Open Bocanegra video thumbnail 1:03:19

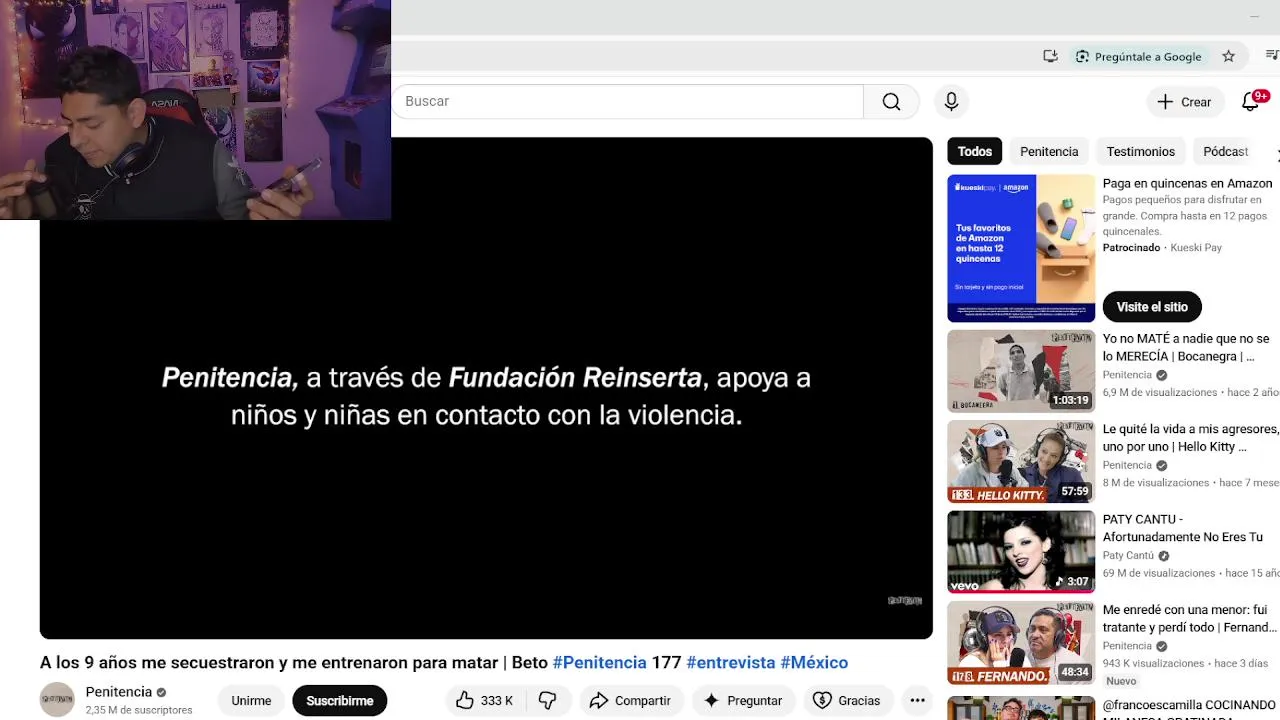1021,371
